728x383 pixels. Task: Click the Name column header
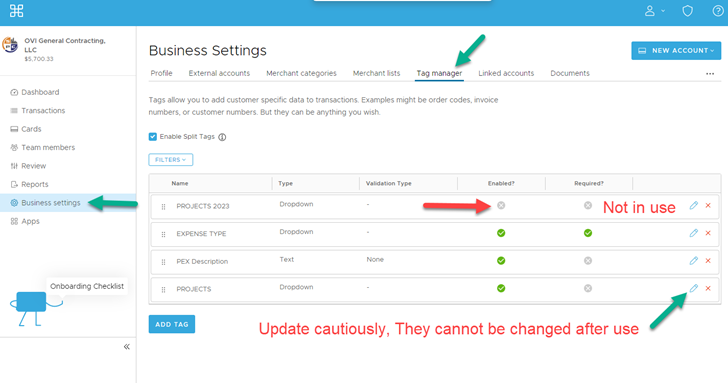[180, 183]
